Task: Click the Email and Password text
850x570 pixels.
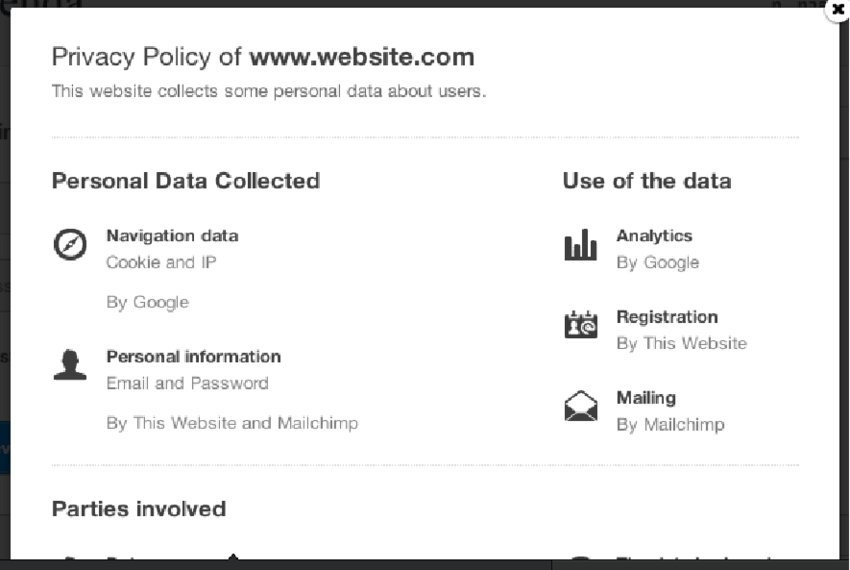Action: coord(187,383)
